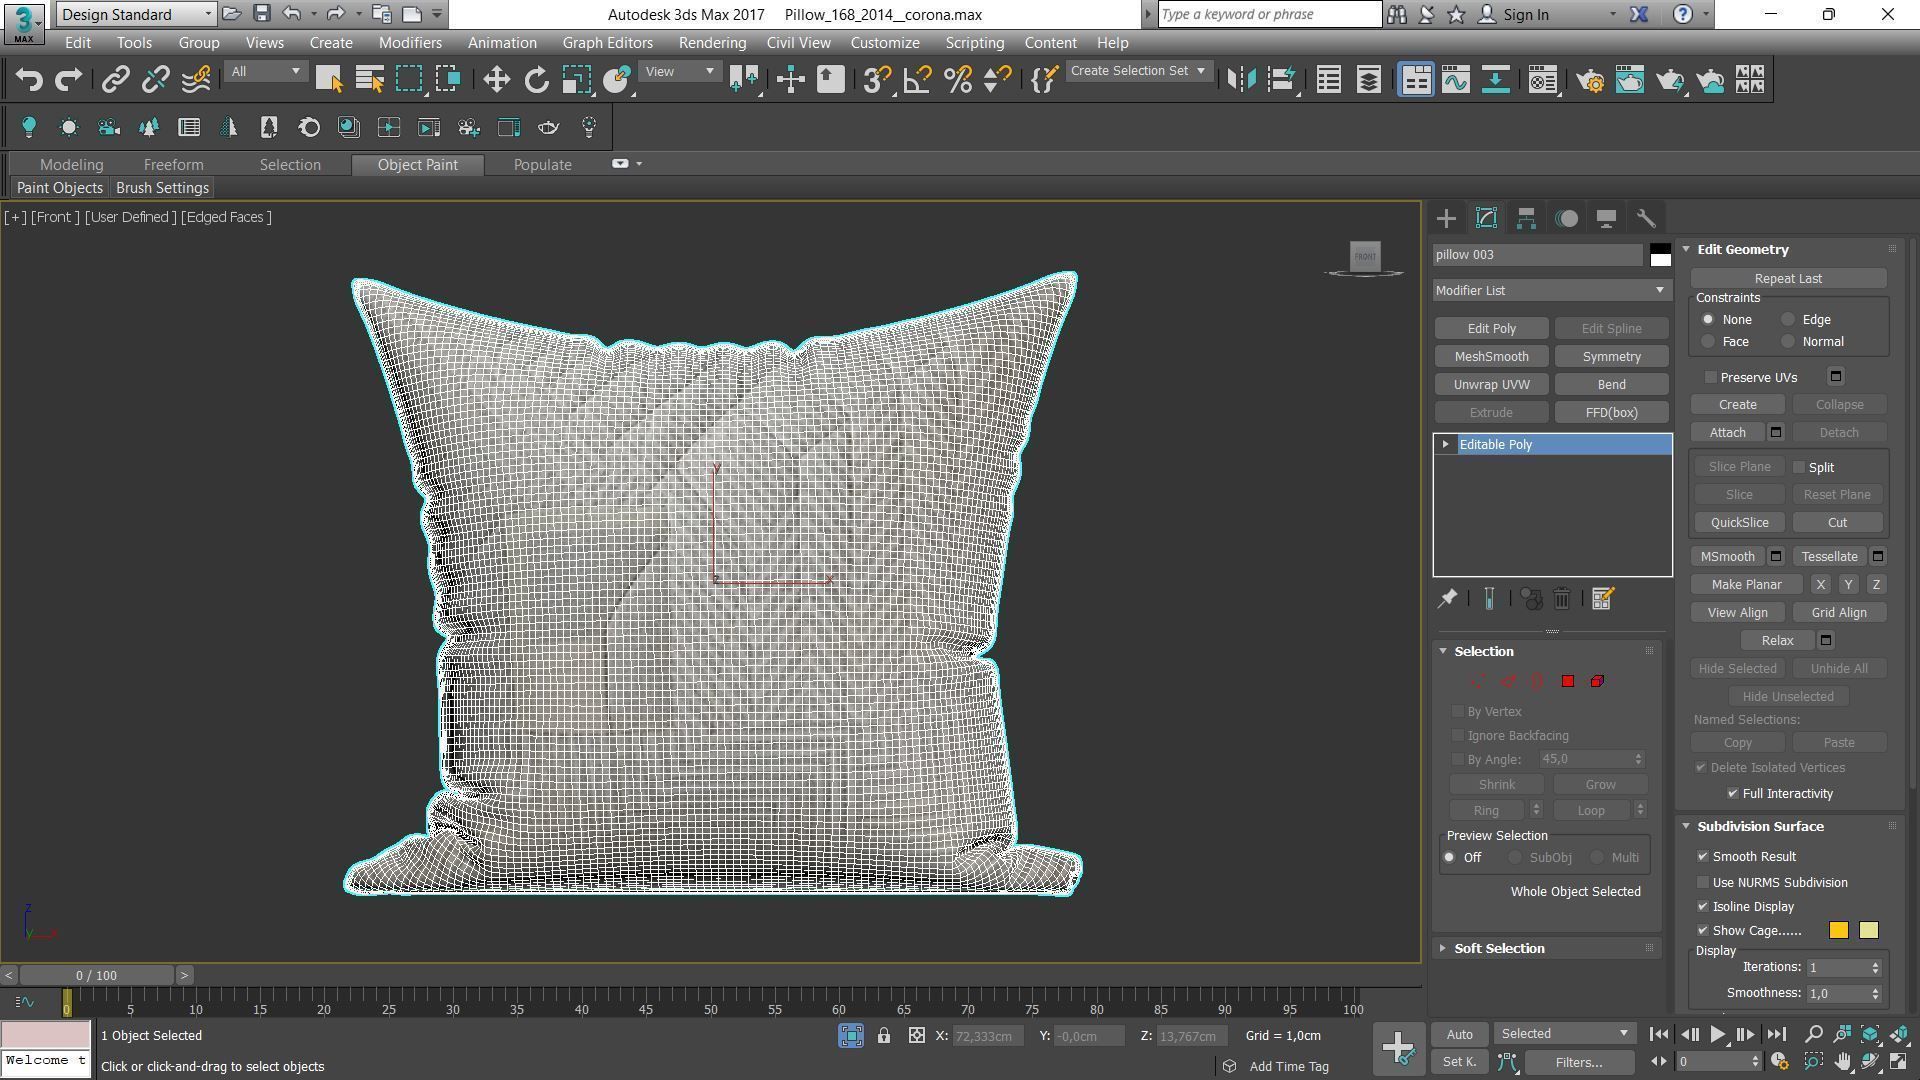
Task: Toggle Show Cage checkbox
Action: (1703, 931)
